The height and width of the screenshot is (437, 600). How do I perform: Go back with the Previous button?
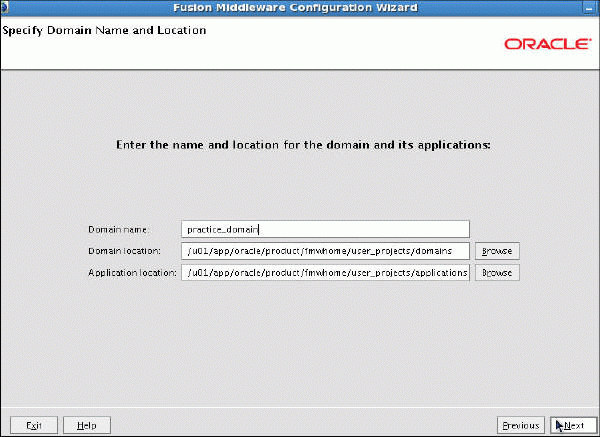click(x=520, y=425)
